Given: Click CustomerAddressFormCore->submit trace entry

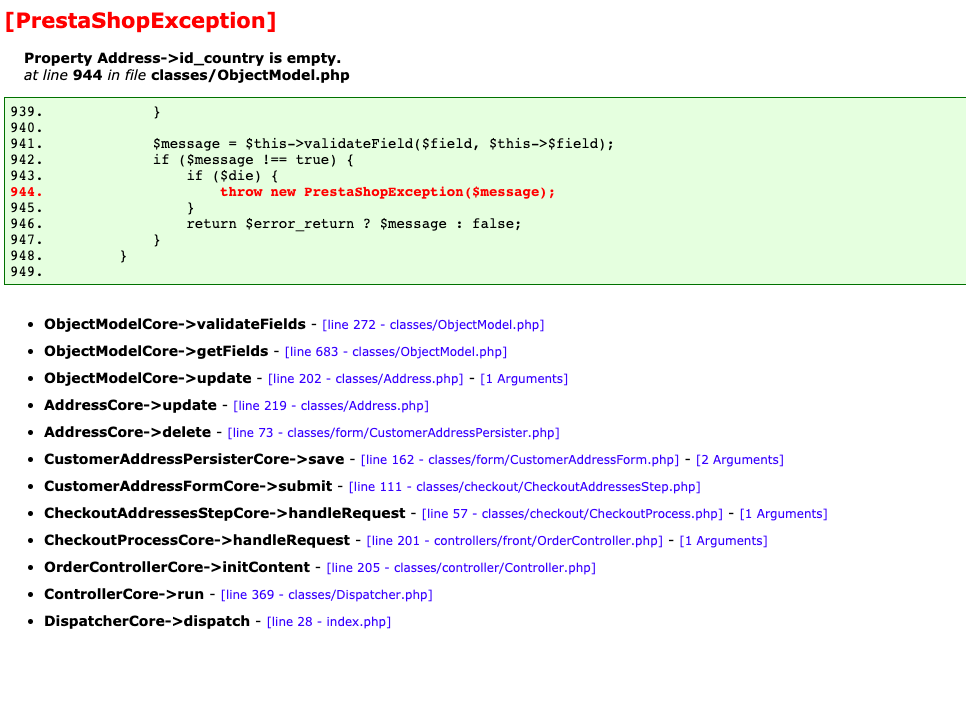Looking at the screenshot, I should [188, 487].
